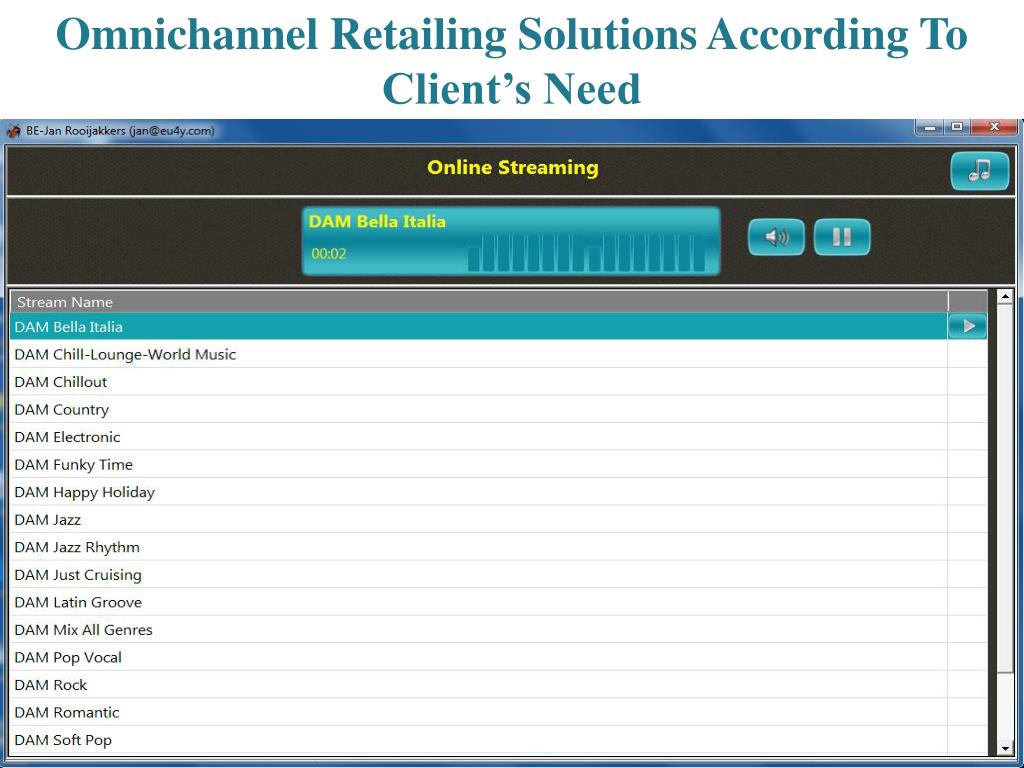This screenshot has width=1024, height=768.
Task: Minimize the BE-Jan Rooijakkers window
Action: coord(931,127)
